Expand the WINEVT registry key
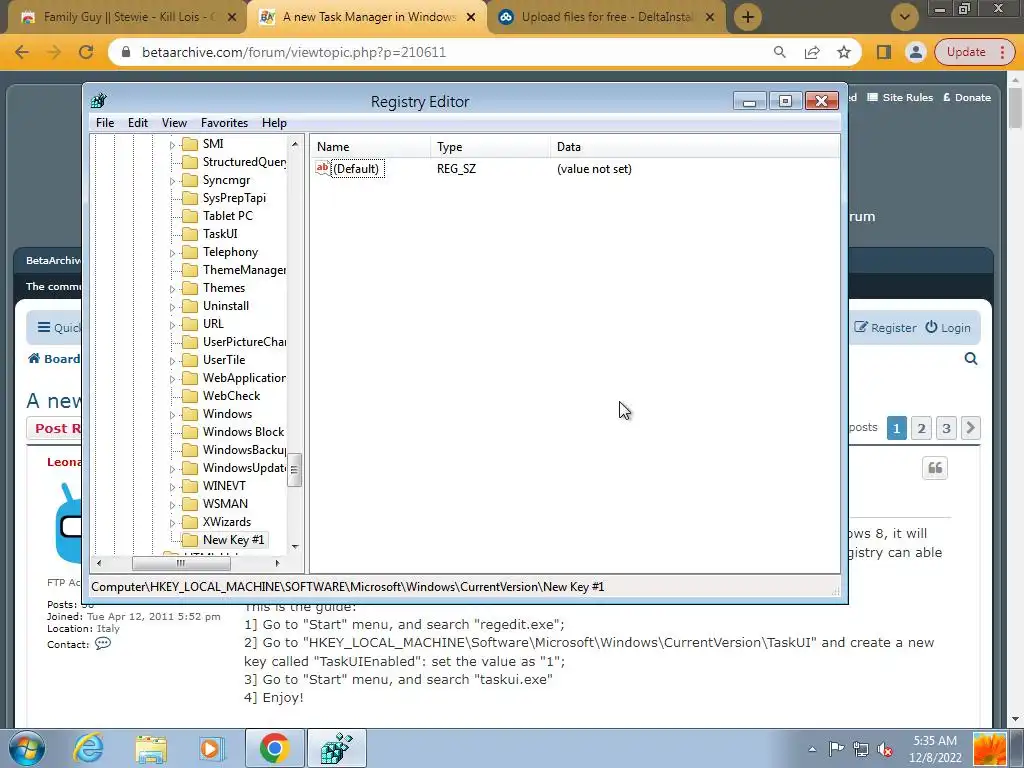1024x768 pixels. (x=172, y=487)
